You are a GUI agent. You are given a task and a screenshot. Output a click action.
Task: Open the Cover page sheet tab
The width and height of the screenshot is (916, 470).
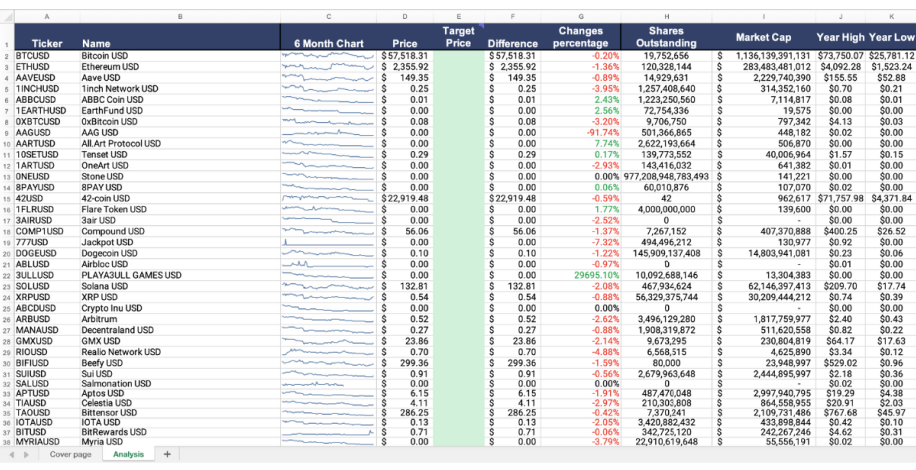70,455
